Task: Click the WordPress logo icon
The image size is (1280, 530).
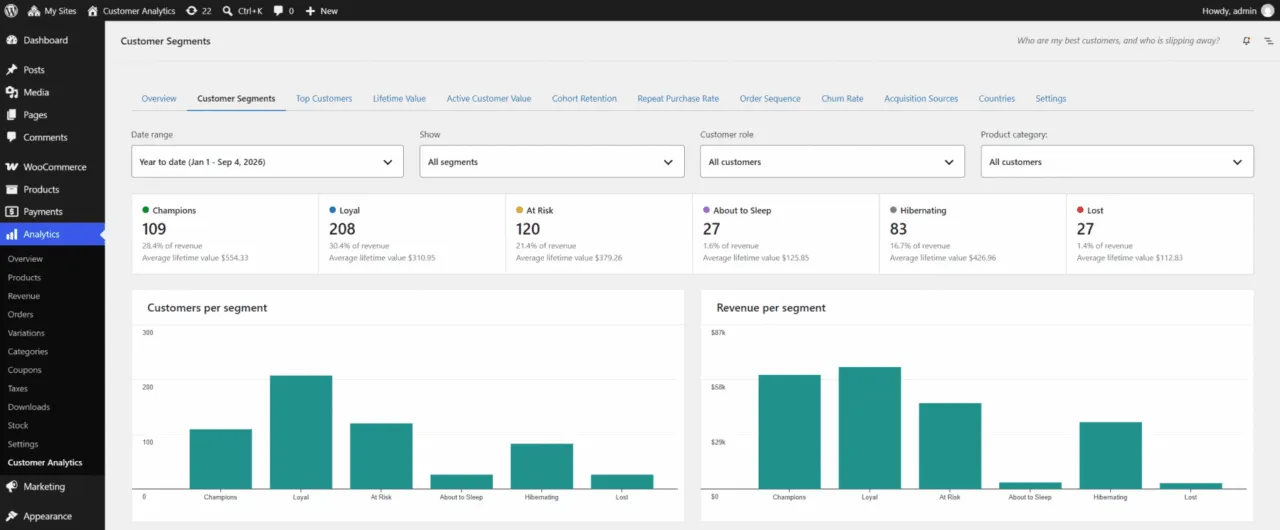Action: point(12,11)
